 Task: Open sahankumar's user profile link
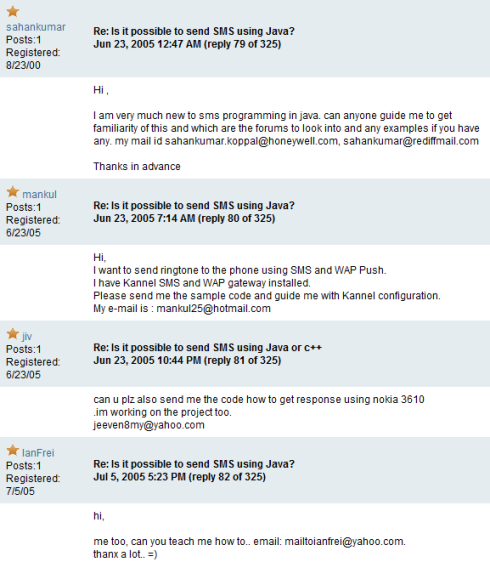tap(36, 27)
